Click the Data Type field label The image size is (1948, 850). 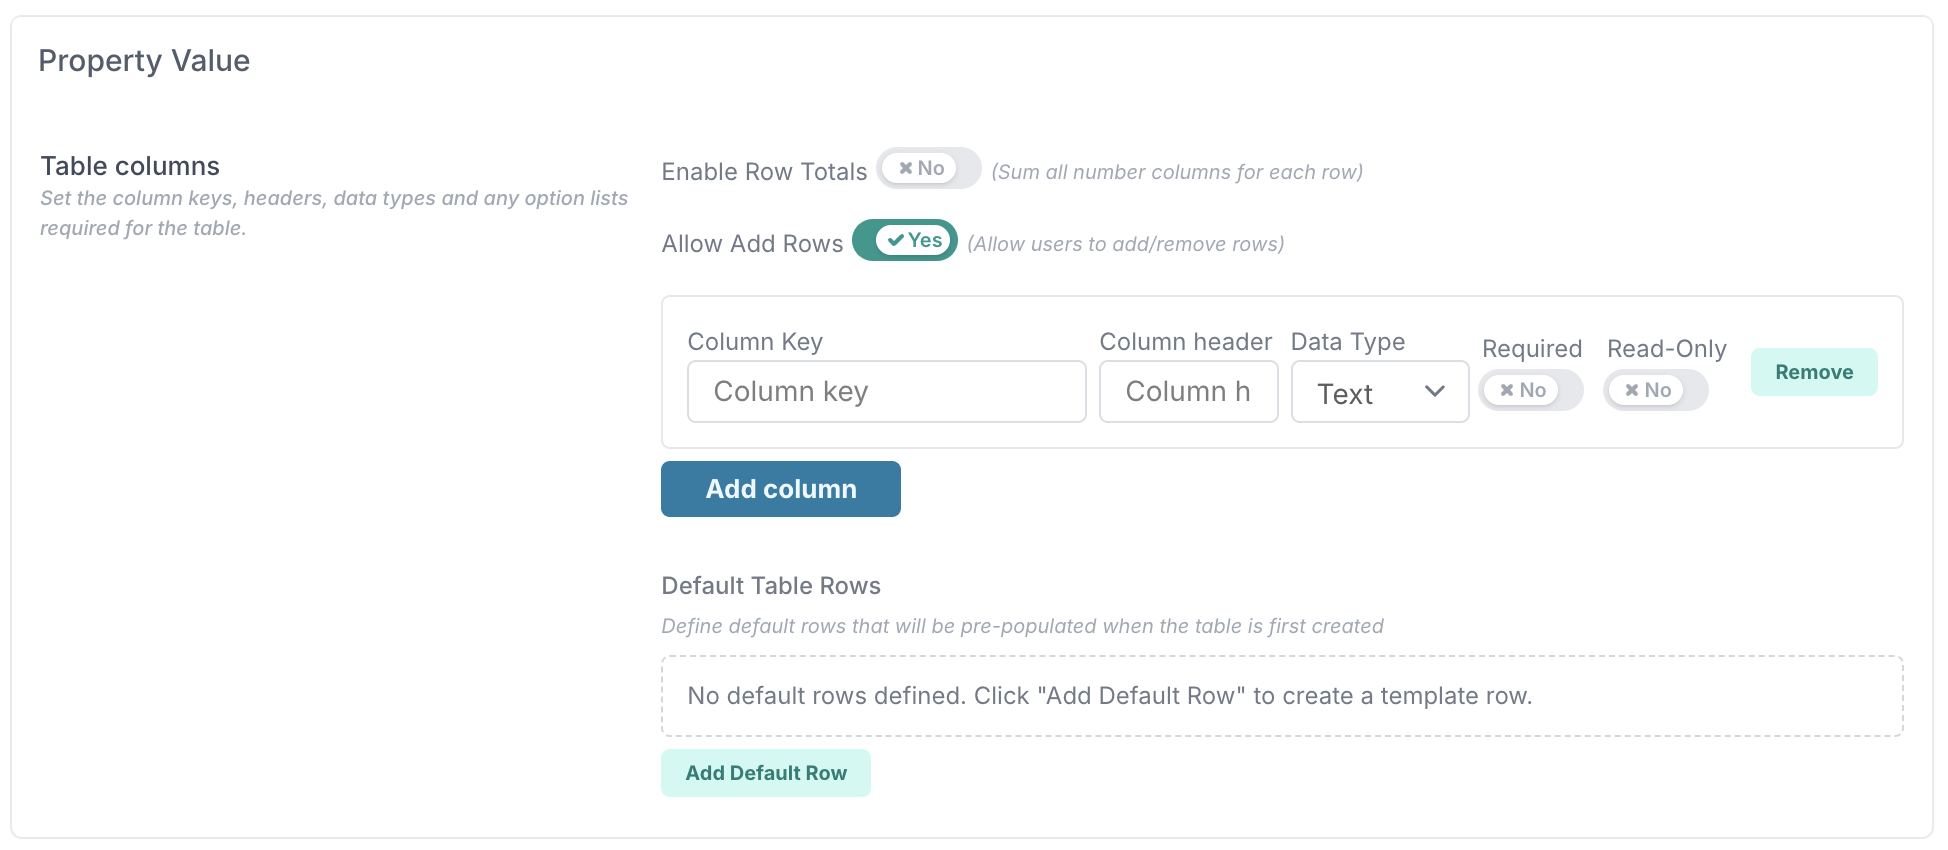click(1347, 342)
